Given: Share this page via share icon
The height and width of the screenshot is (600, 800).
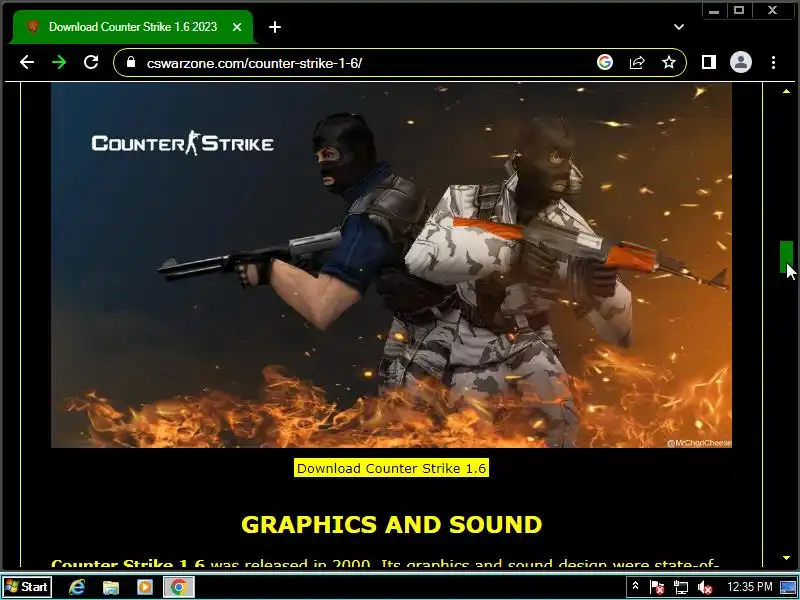Looking at the screenshot, I should (637, 62).
